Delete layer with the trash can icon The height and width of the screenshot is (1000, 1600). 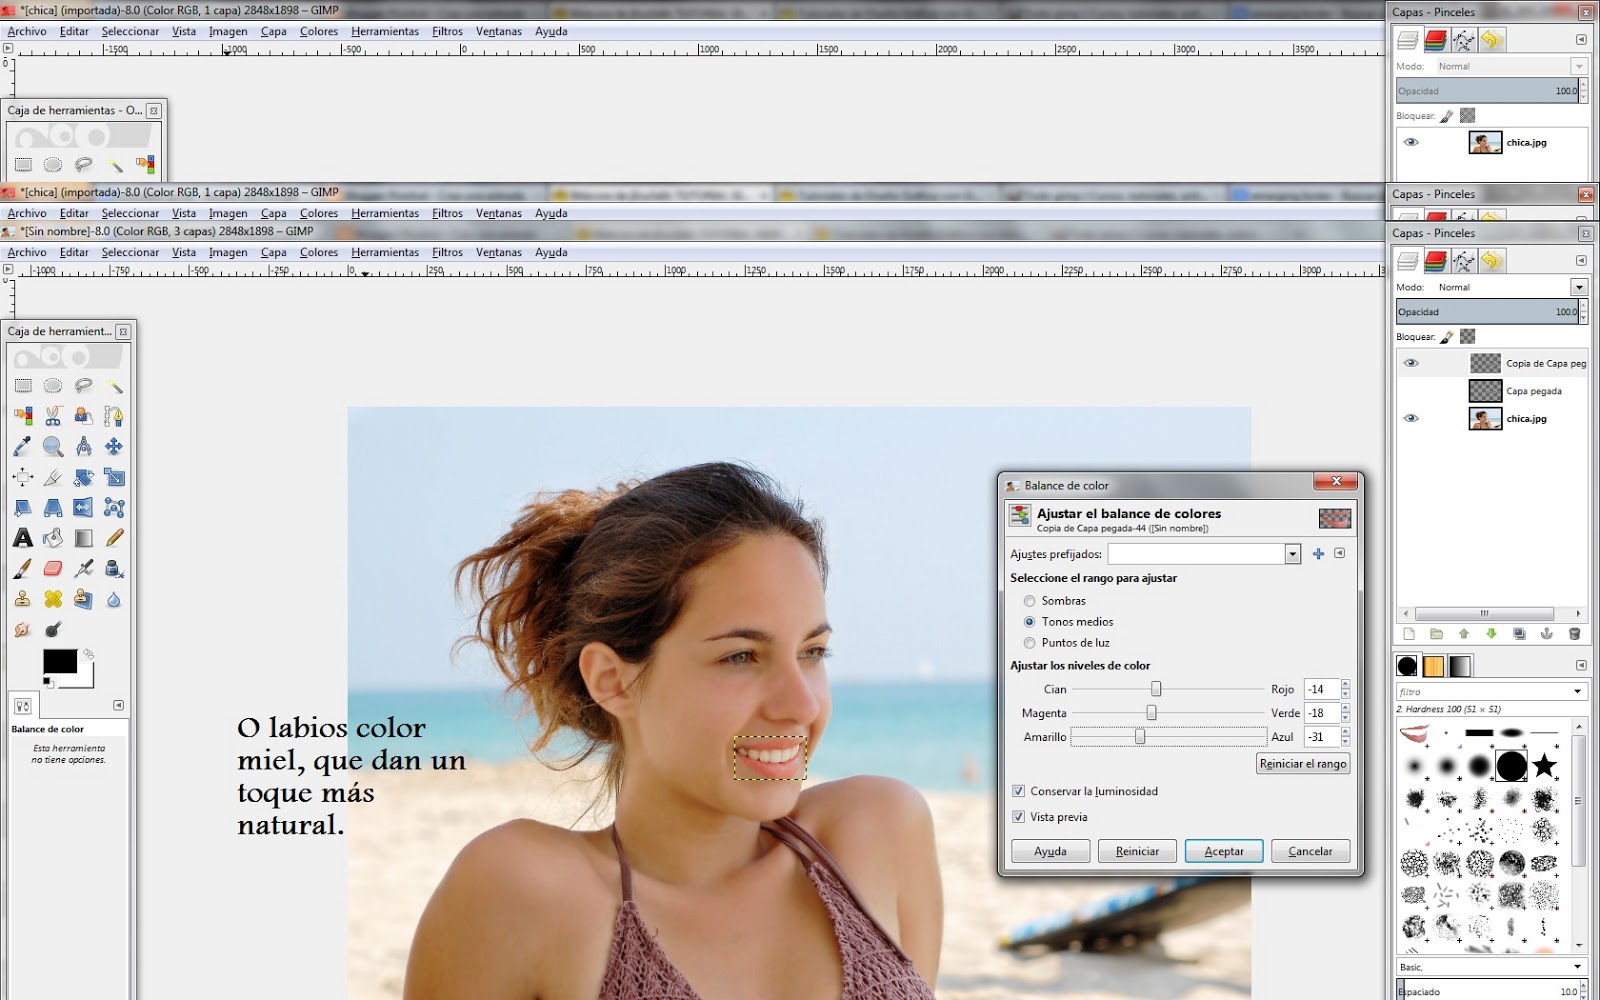pos(1574,634)
